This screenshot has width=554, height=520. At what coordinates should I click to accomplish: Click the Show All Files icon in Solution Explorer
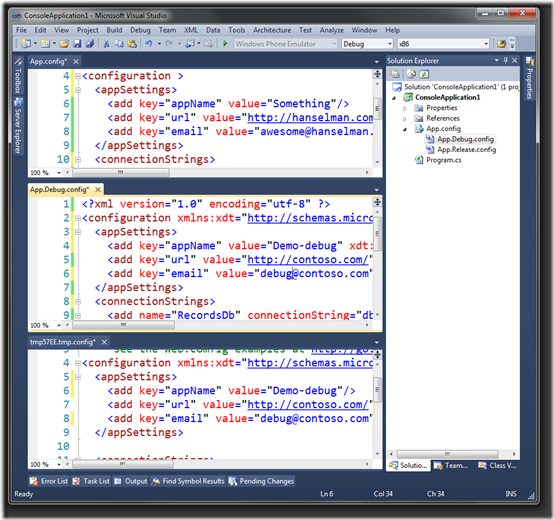(411, 74)
